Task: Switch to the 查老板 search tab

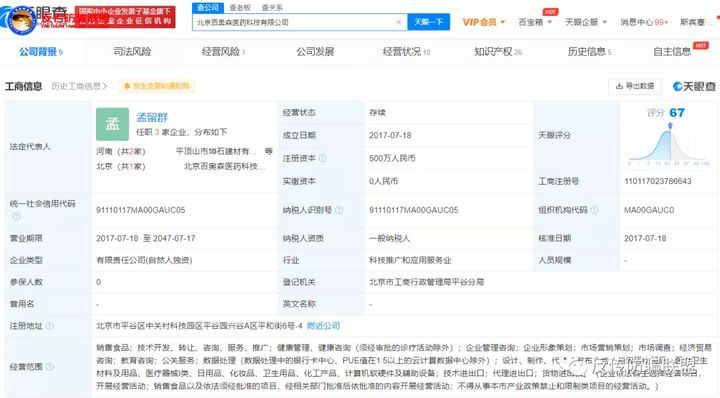Action: [x=240, y=7]
